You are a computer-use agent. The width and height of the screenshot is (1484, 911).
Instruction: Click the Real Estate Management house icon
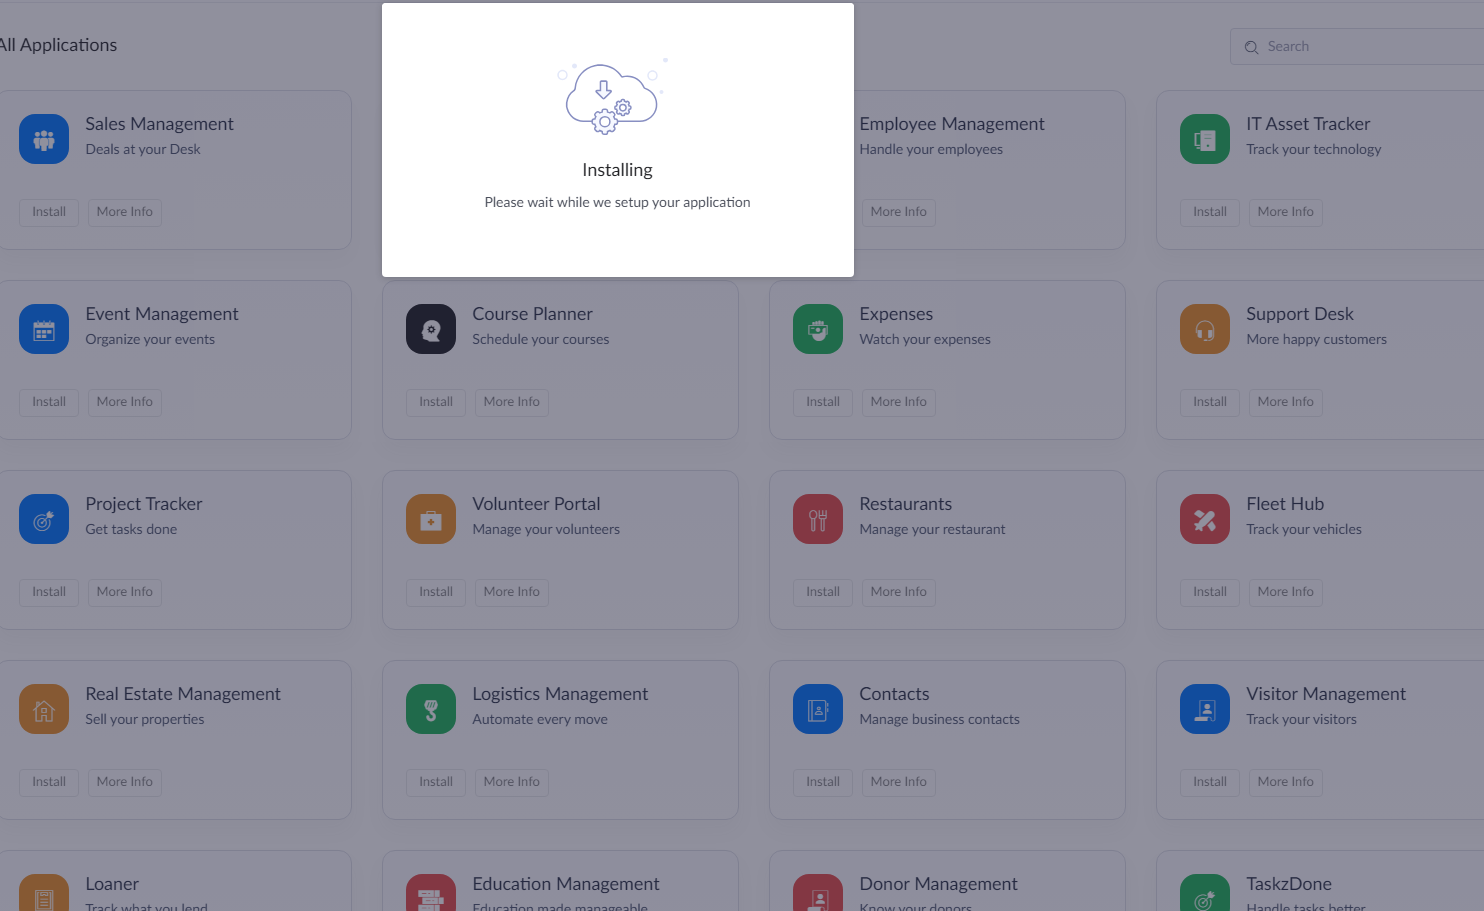pyautogui.click(x=44, y=709)
